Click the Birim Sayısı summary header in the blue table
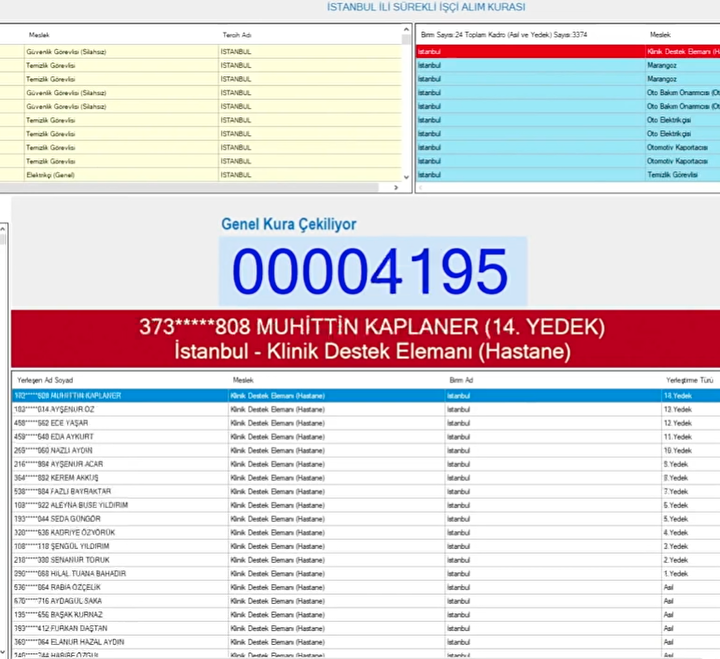This screenshot has width=720, height=659. 504,35
